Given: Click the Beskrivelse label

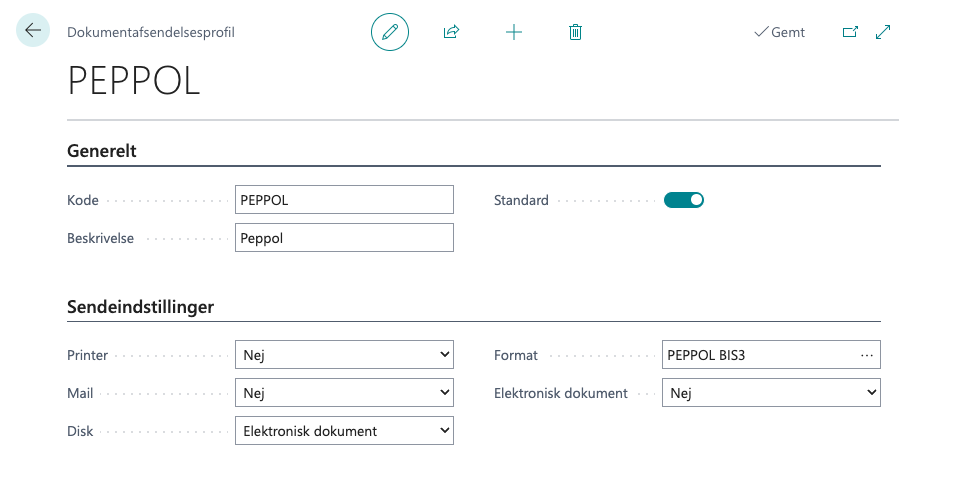Looking at the screenshot, I should 101,239.
